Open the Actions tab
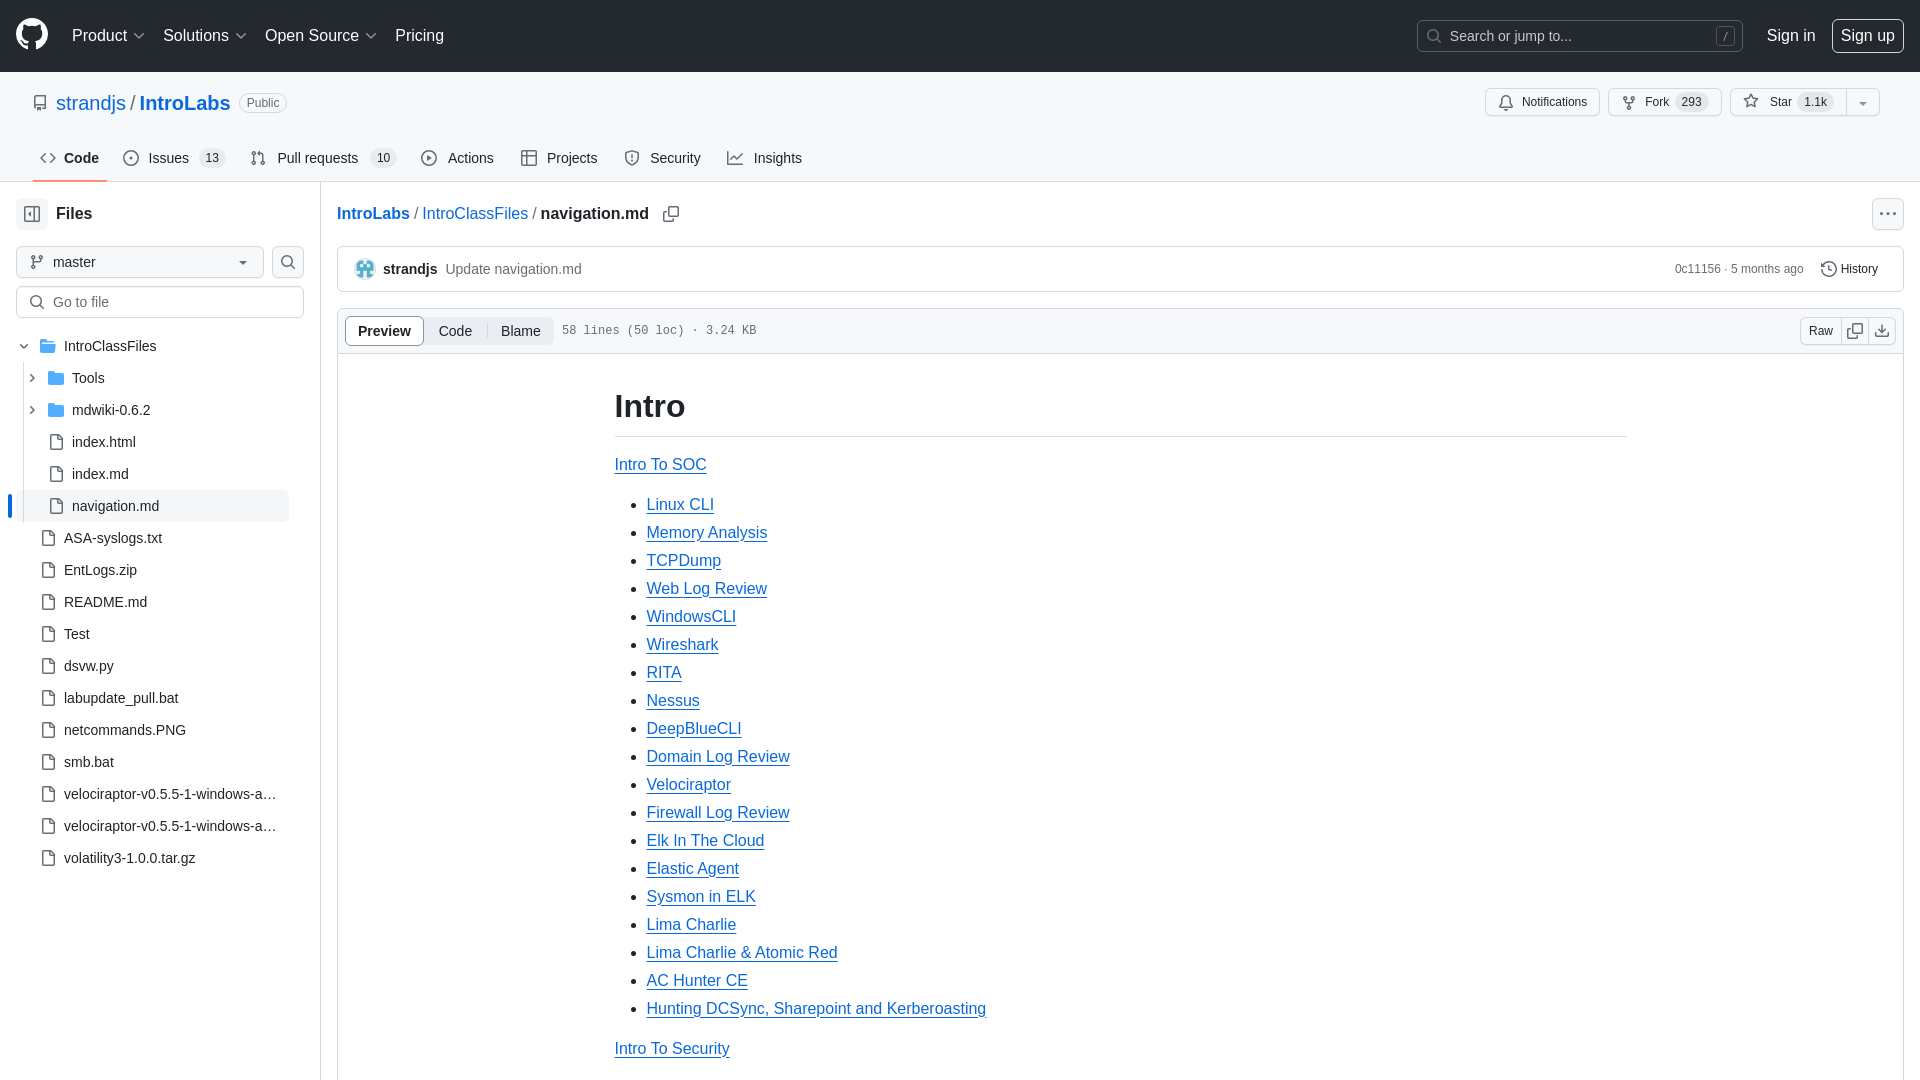 tap(457, 158)
